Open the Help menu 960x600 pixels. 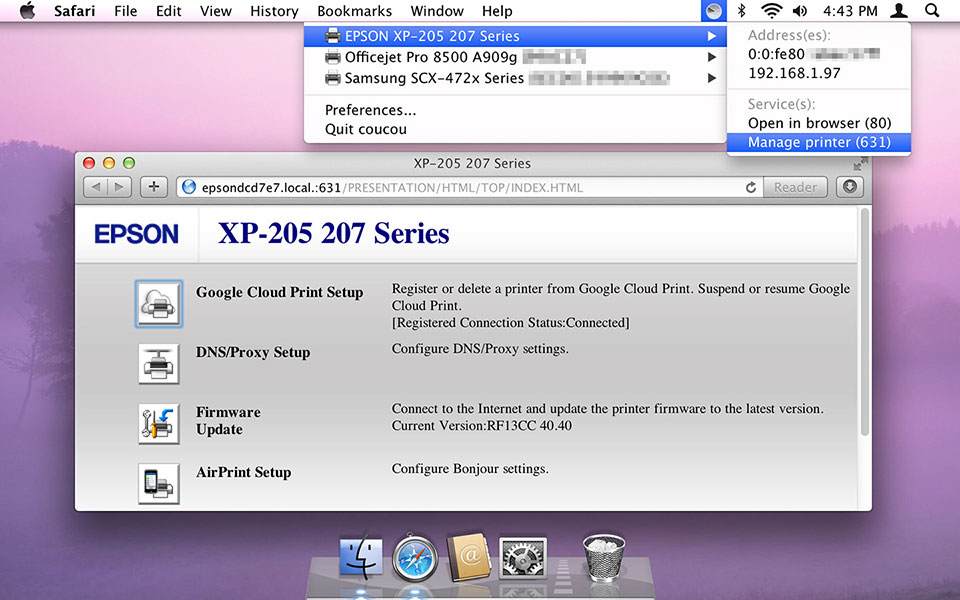pyautogui.click(x=497, y=11)
